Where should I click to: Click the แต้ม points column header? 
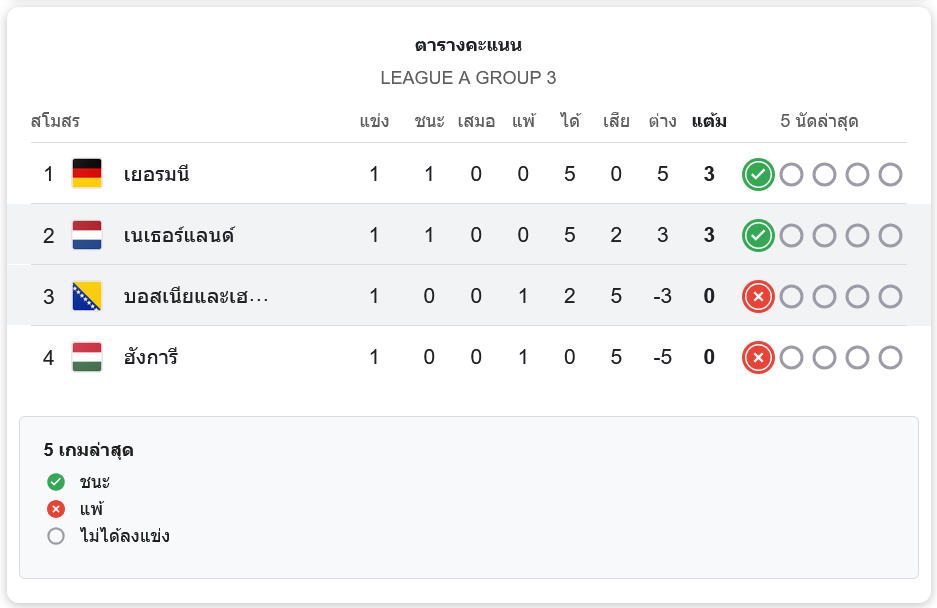[x=709, y=122]
